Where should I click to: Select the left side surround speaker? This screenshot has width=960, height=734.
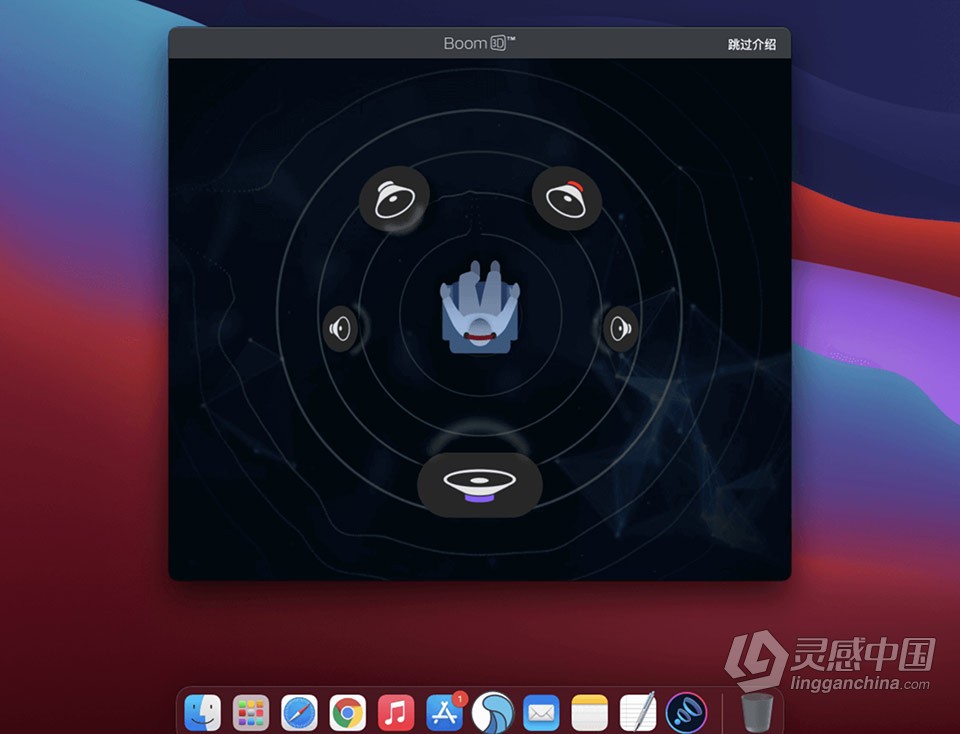click(340, 329)
